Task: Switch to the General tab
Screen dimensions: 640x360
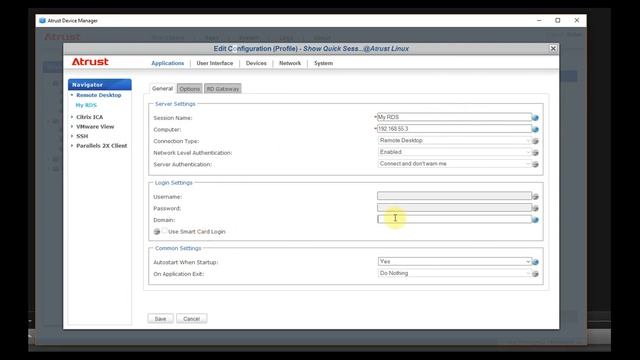Action: 162,89
